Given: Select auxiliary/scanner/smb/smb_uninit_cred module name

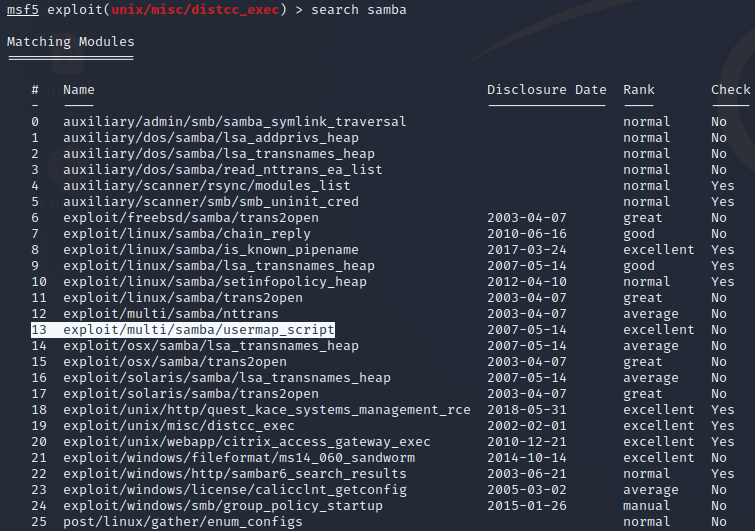Looking at the screenshot, I should coord(211,202).
